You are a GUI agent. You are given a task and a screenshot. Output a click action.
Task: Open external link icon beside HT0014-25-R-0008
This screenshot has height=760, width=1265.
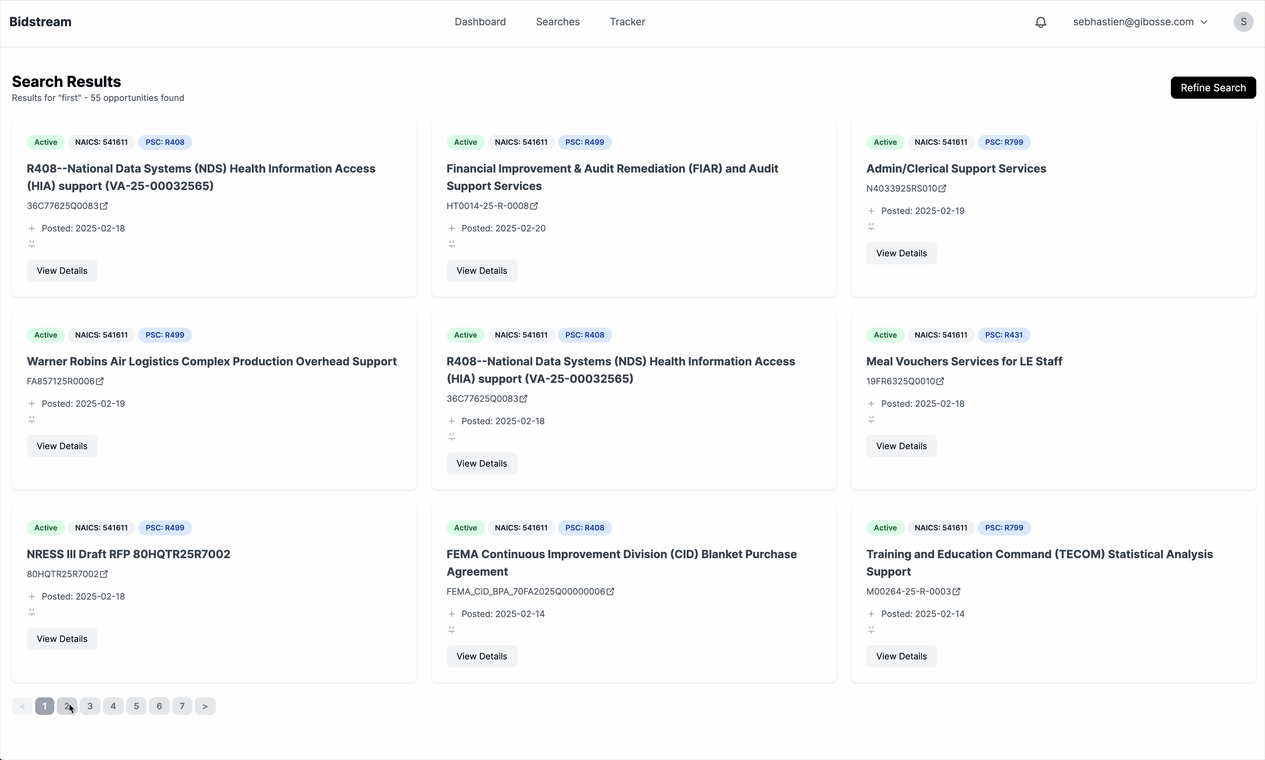pos(534,206)
